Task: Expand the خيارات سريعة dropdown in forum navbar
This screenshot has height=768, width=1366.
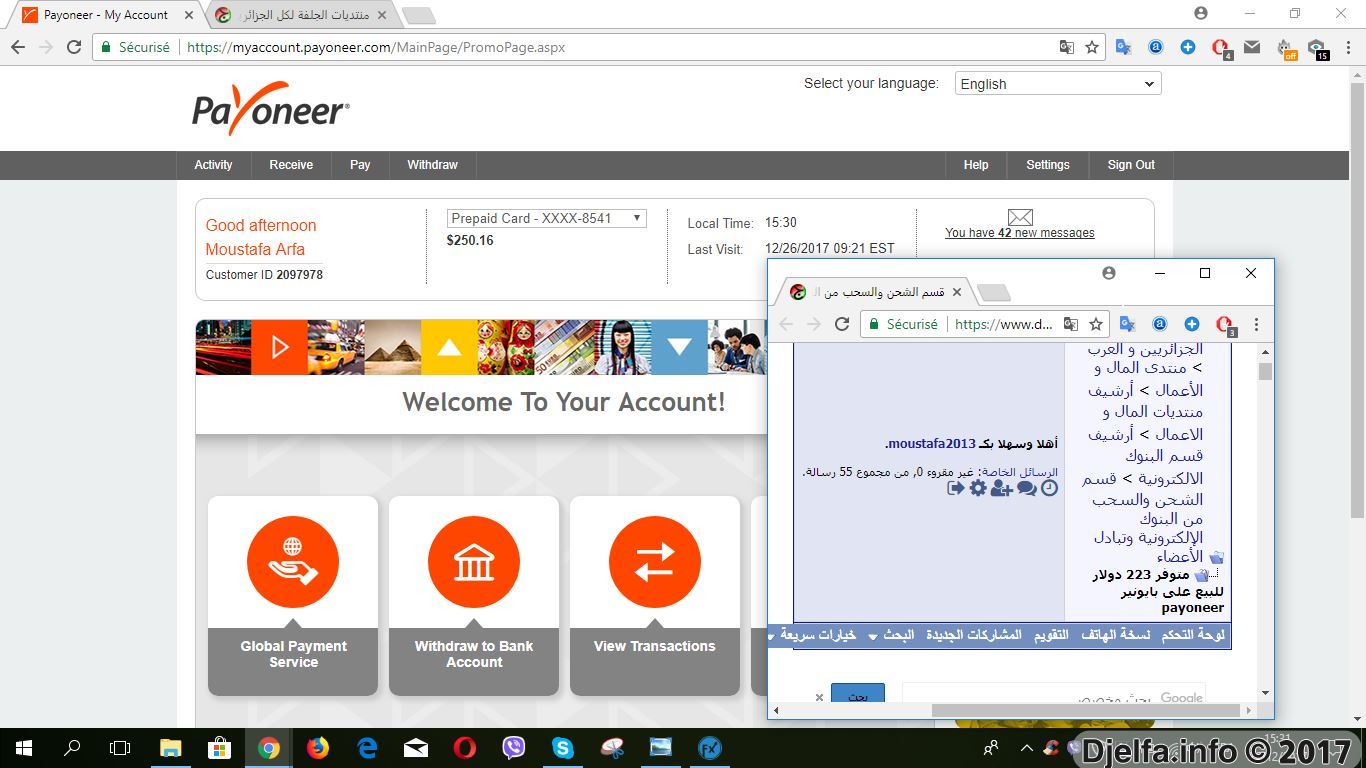Action: coord(812,635)
